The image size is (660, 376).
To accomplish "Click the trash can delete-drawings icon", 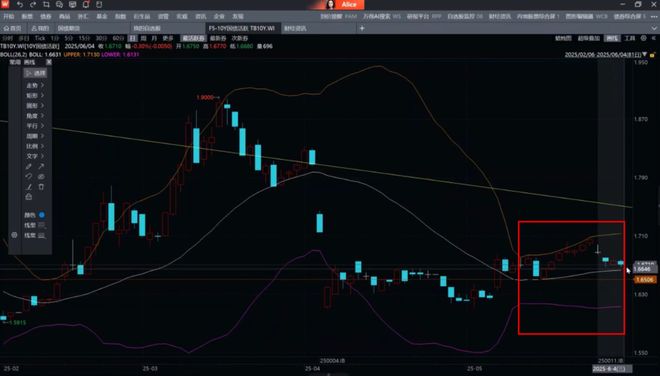I will (x=41, y=187).
